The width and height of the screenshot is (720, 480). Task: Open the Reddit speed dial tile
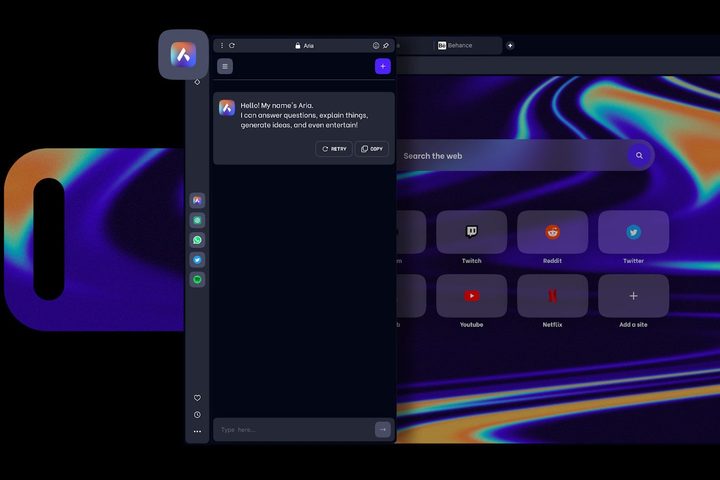(552, 232)
